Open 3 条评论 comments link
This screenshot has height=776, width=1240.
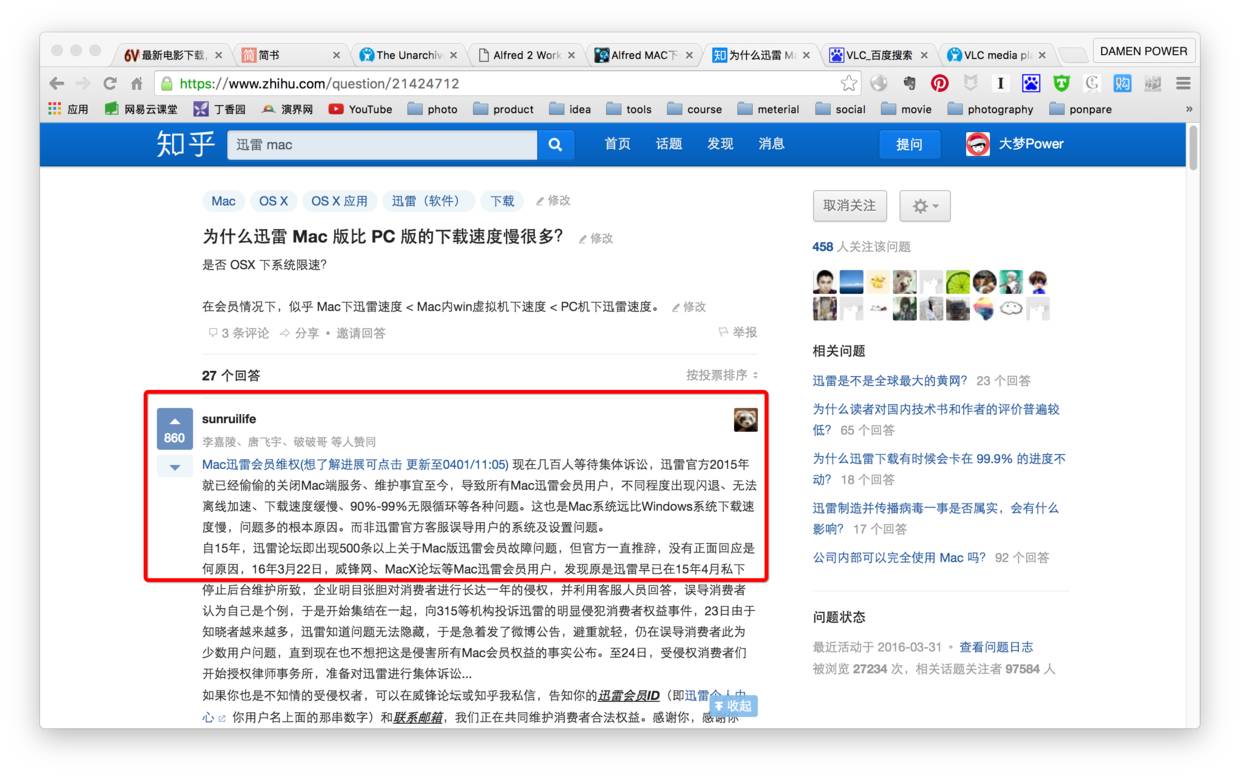click(238, 333)
